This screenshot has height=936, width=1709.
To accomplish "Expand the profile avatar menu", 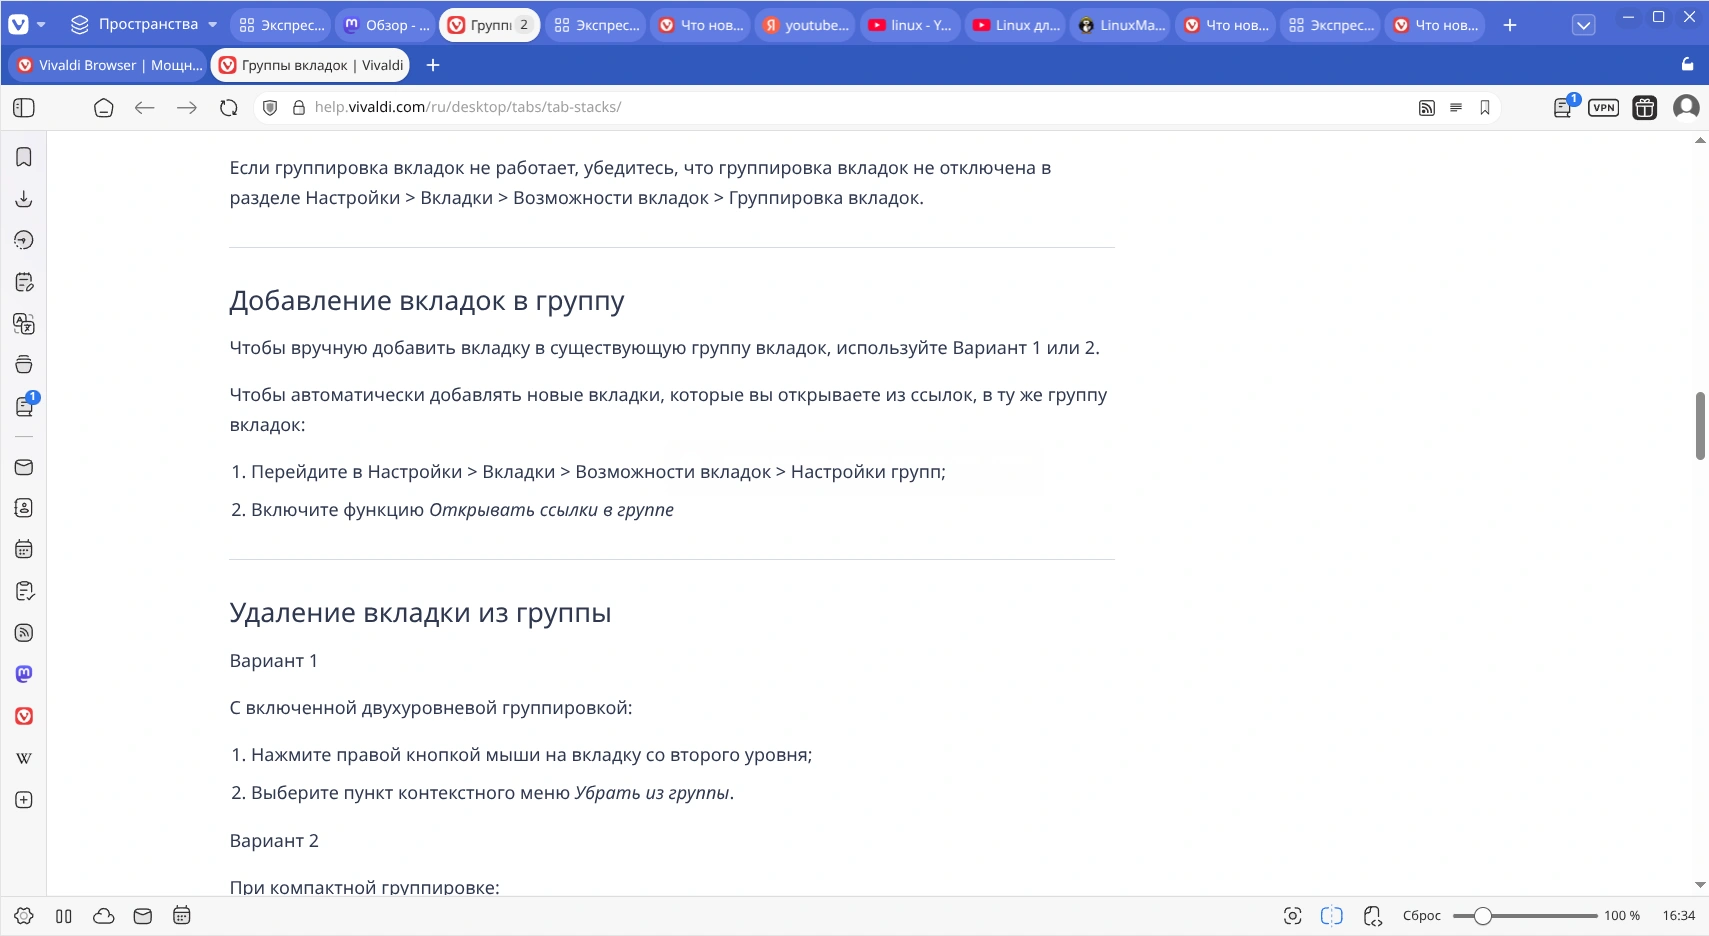I will pyautogui.click(x=1686, y=107).
